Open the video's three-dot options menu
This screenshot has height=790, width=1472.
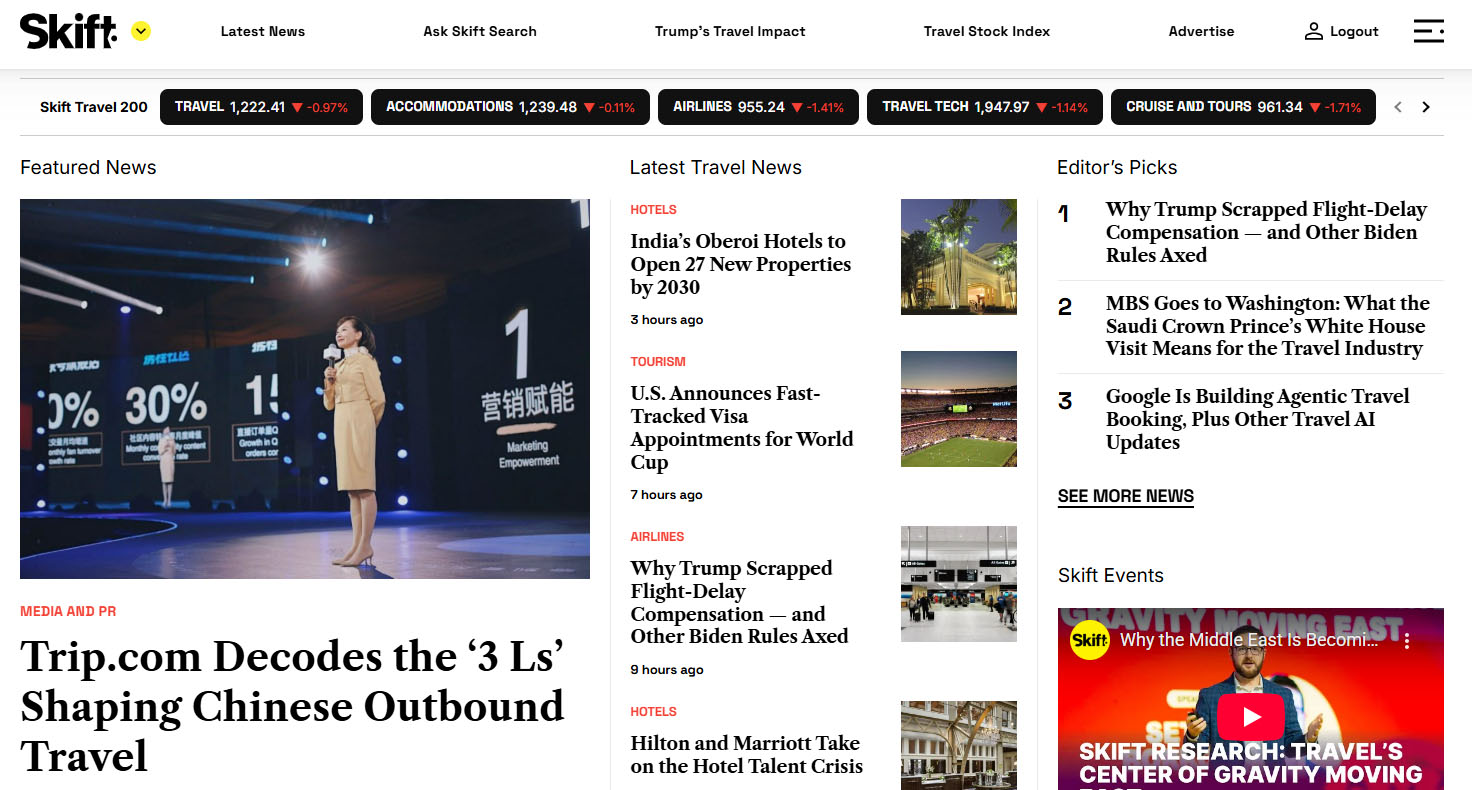[x=1406, y=640]
